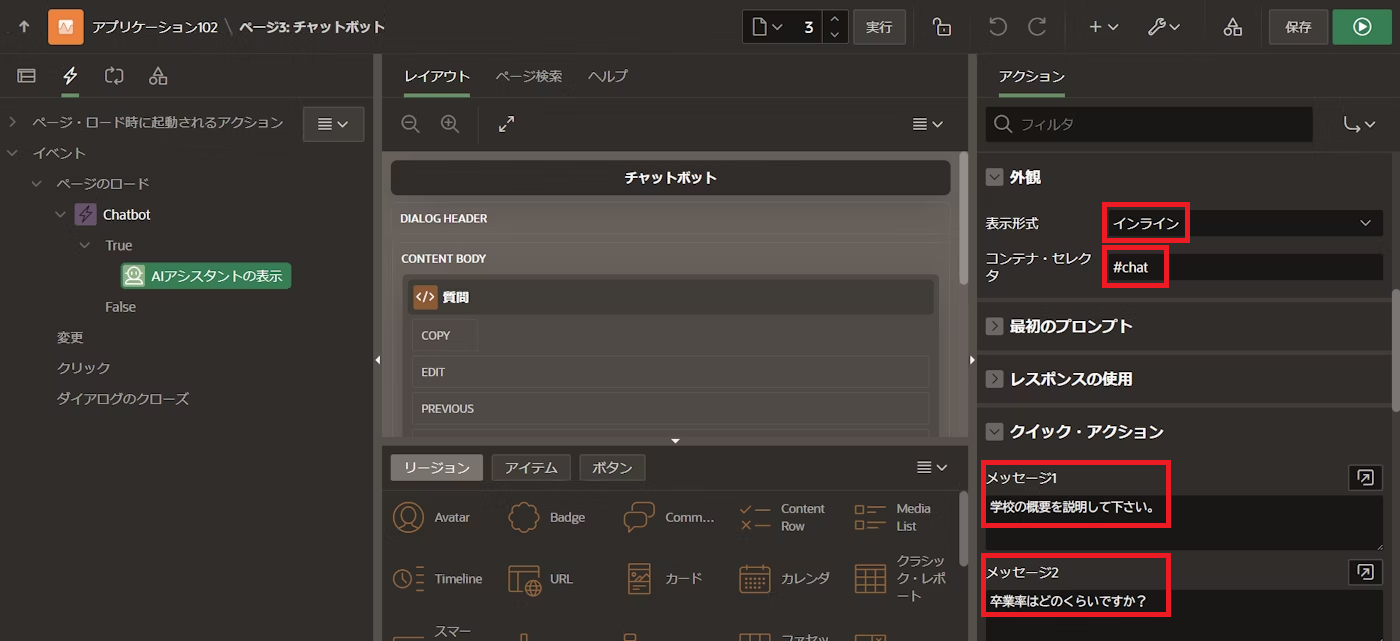The height and width of the screenshot is (641, 1400).
Task: Select the False branch in tree
Action: click(120, 307)
